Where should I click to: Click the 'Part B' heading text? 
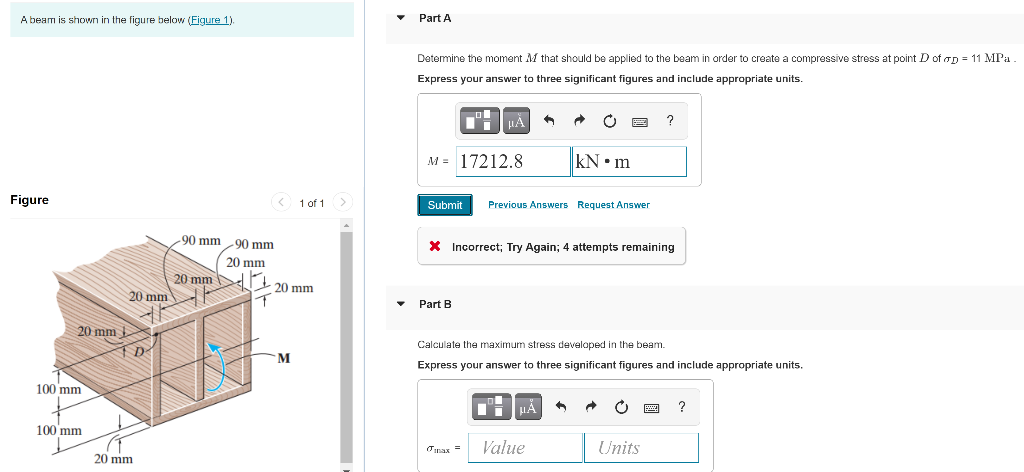pyautogui.click(x=435, y=304)
